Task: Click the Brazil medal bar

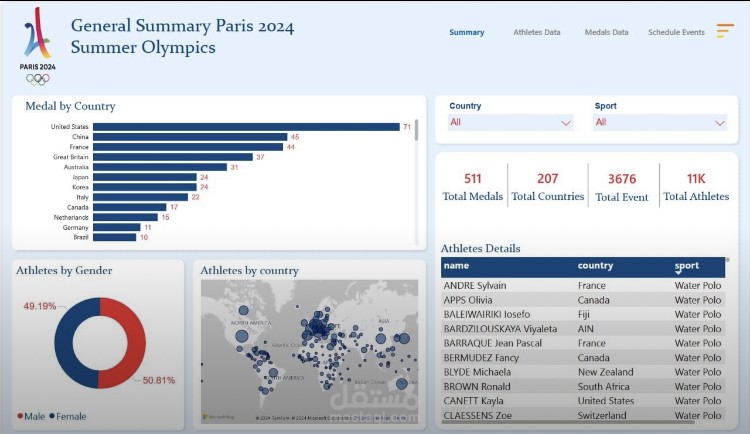Action: click(x=115, y=237)
